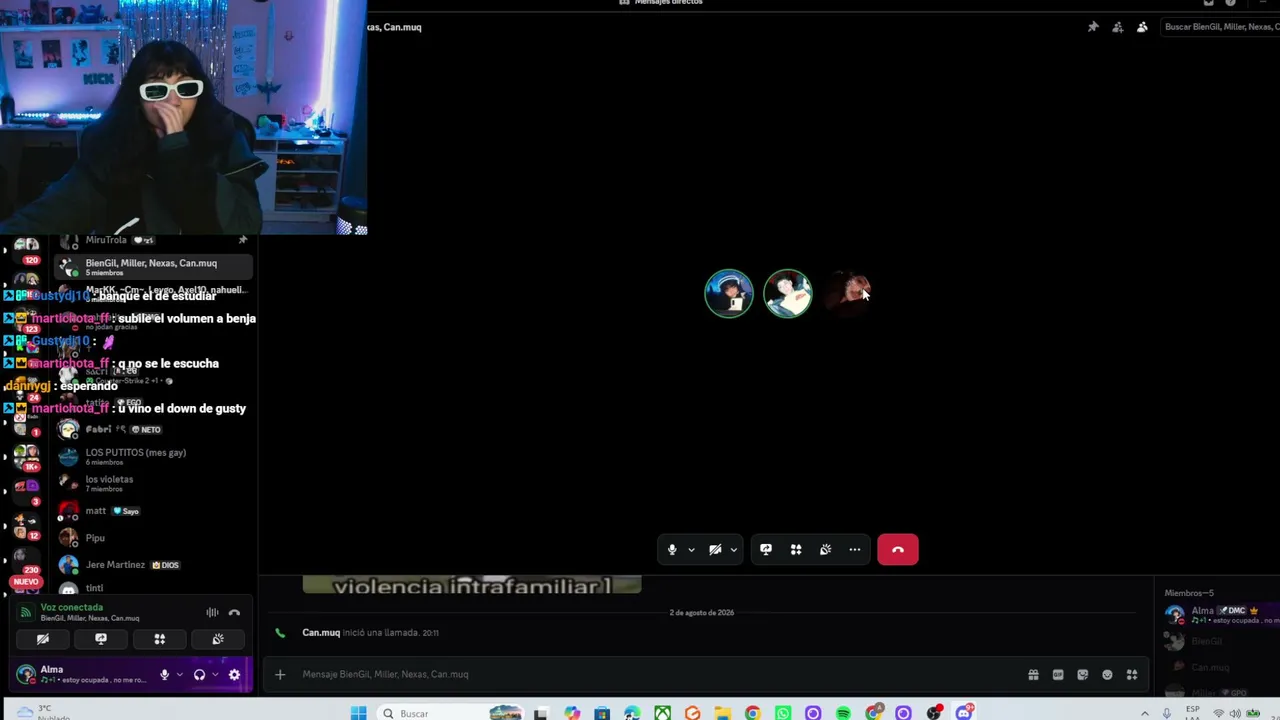Open the GIF picker
Viewport: 1280px width, 720px height.
point(1058,675)
